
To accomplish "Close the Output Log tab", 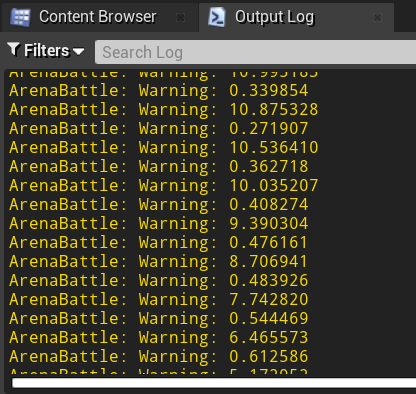I will coord(377,17).
